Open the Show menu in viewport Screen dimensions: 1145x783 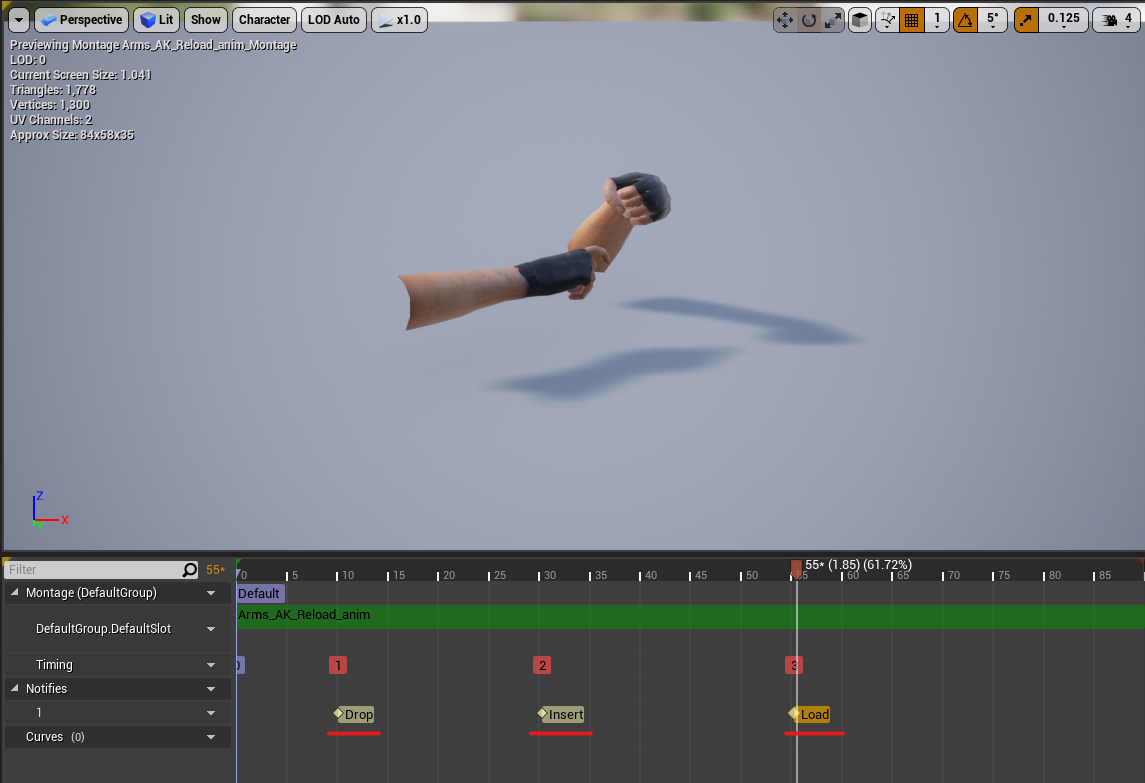coord(206,20)
